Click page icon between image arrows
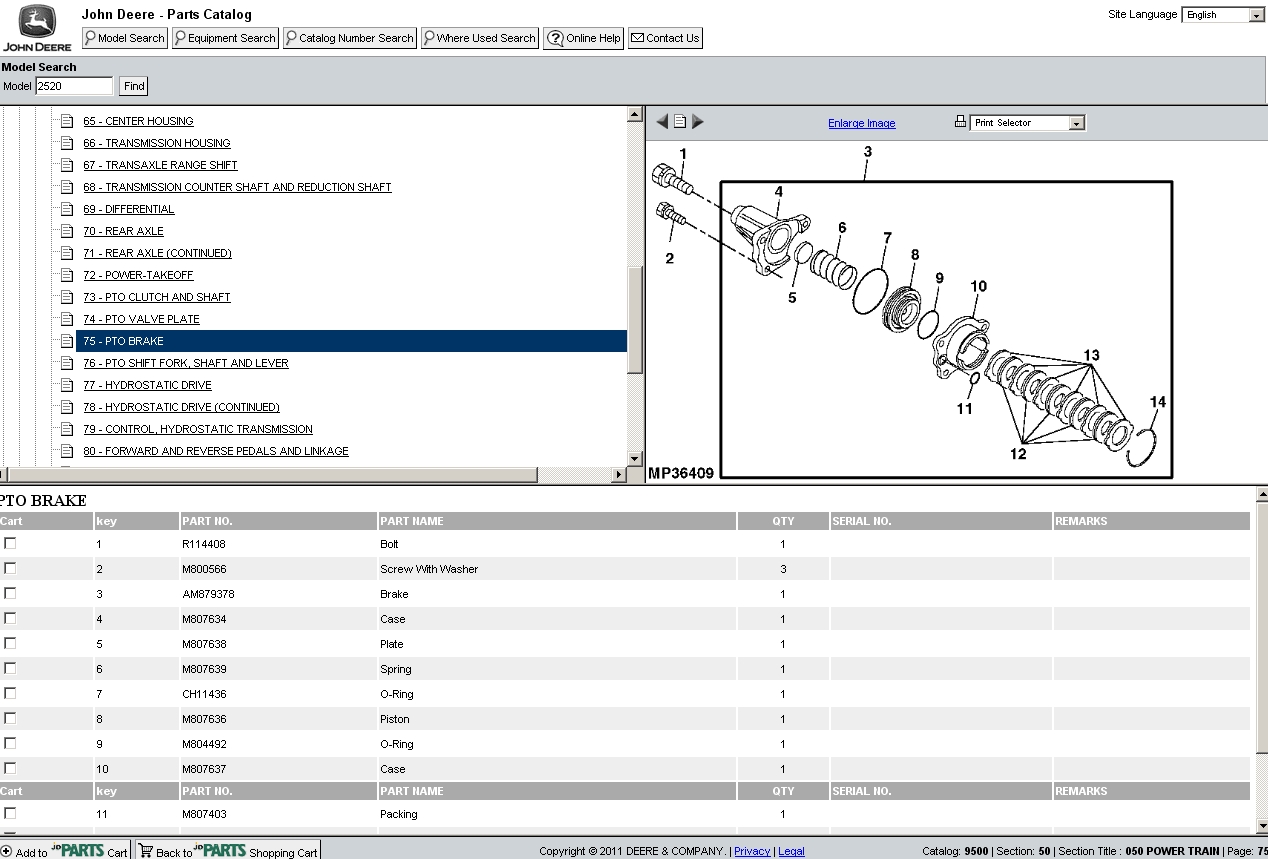1268x859 pixels. (x=680, y=122)
